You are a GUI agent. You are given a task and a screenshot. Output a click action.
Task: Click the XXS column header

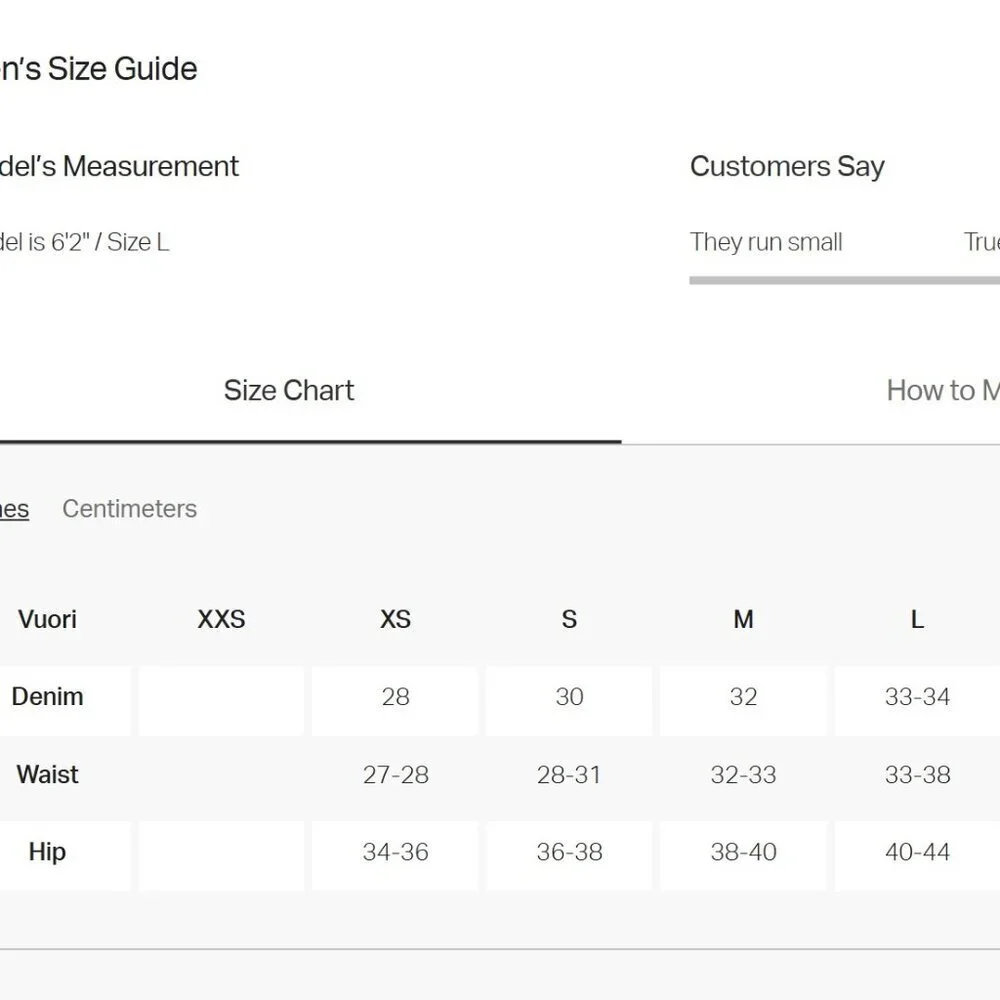[x=221, y=619]
